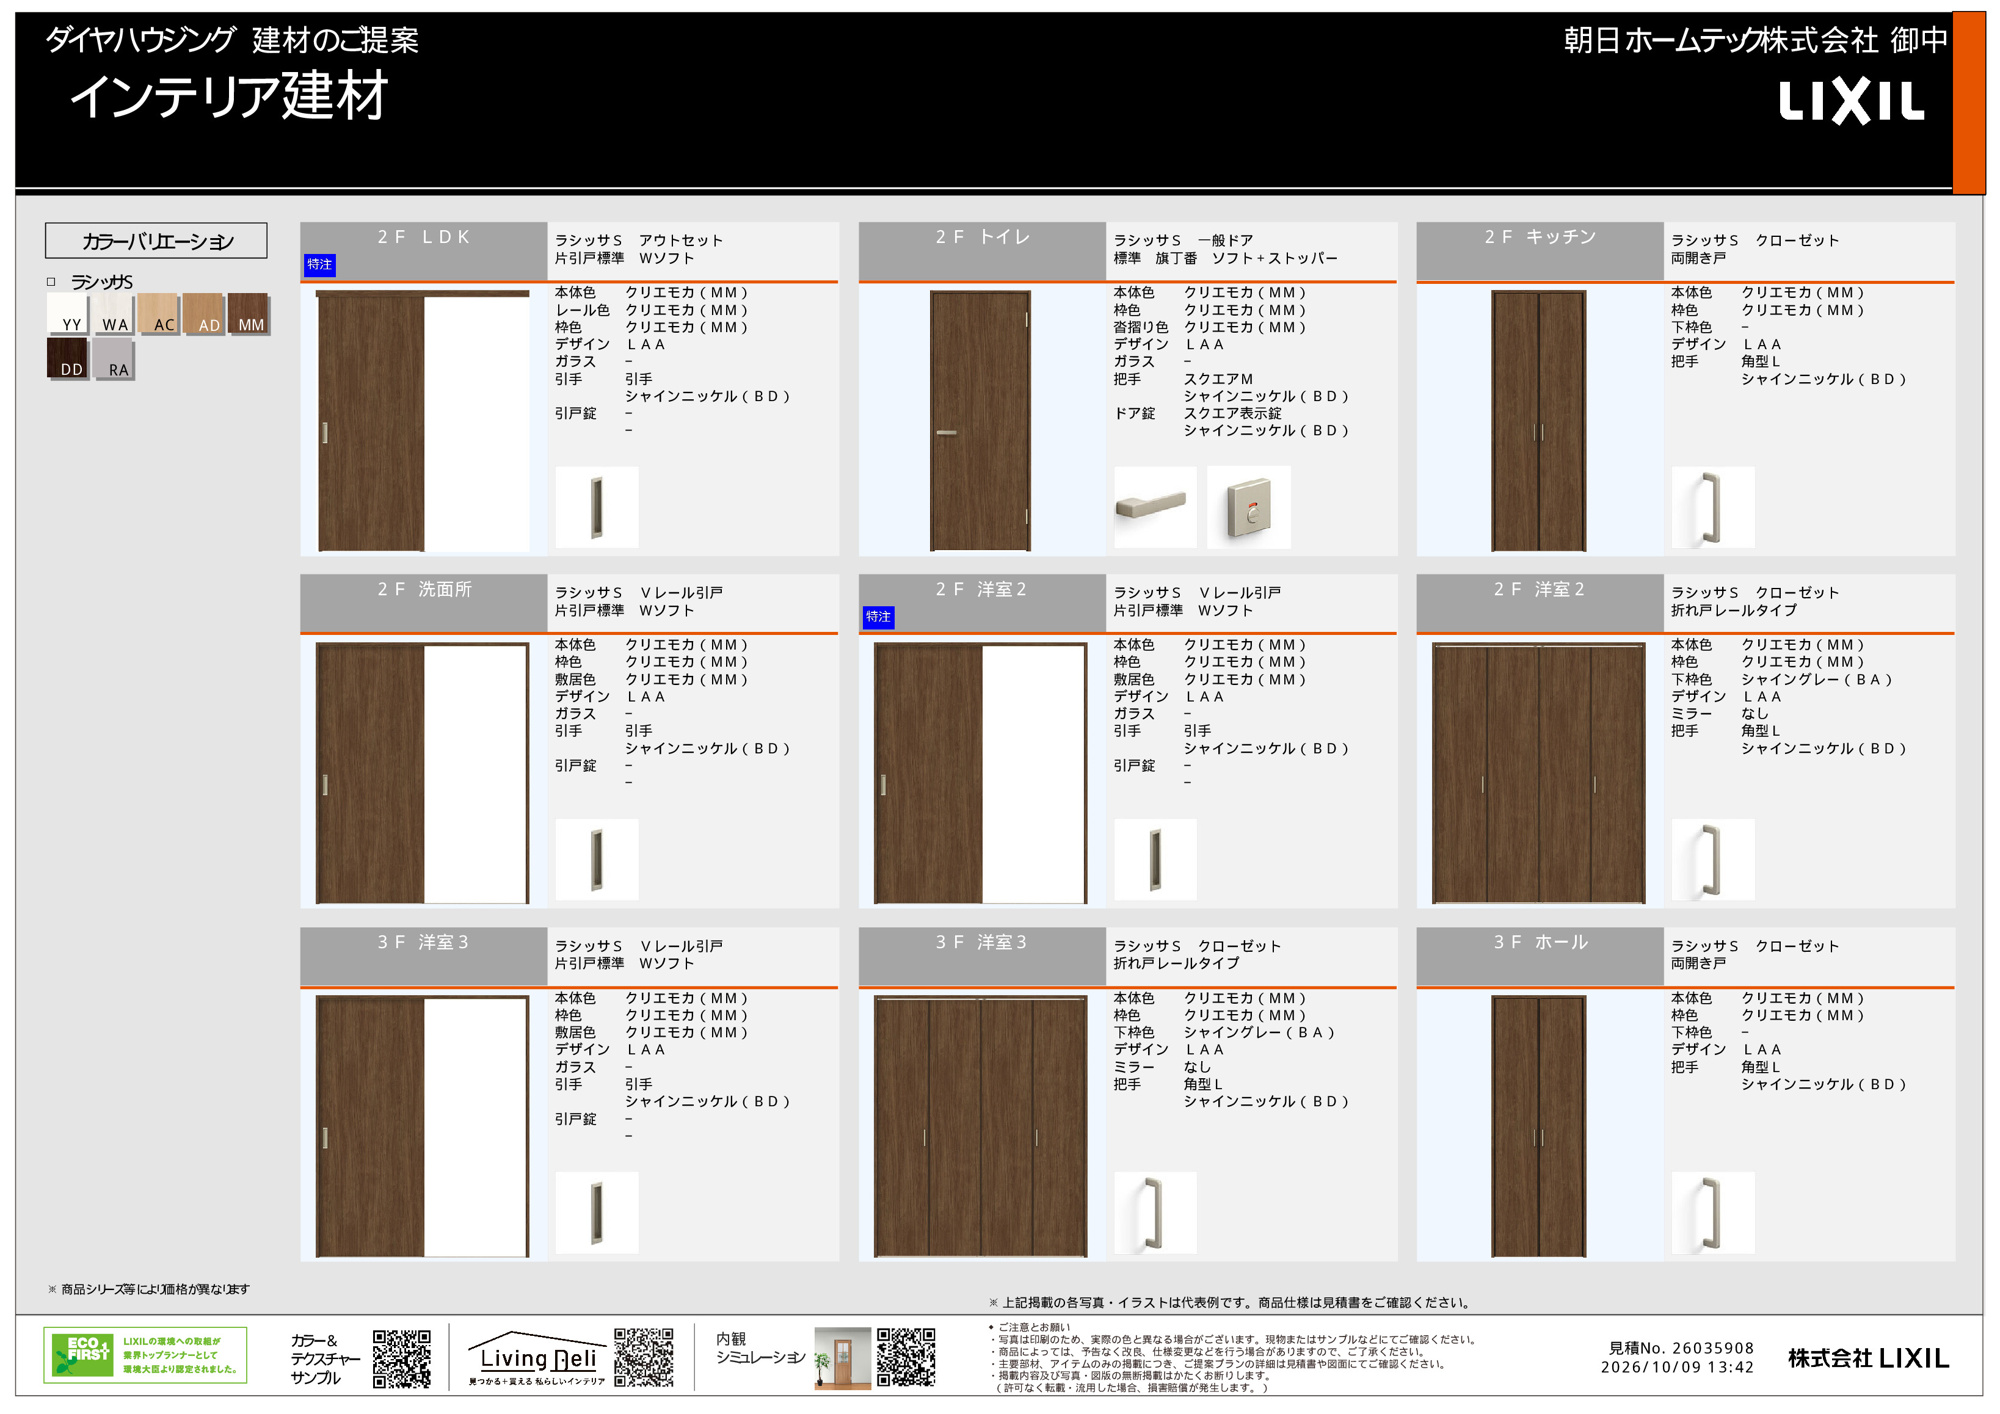
Task: Click the 内観シミュレーション QR code
Action: (x=906, y=1357)
